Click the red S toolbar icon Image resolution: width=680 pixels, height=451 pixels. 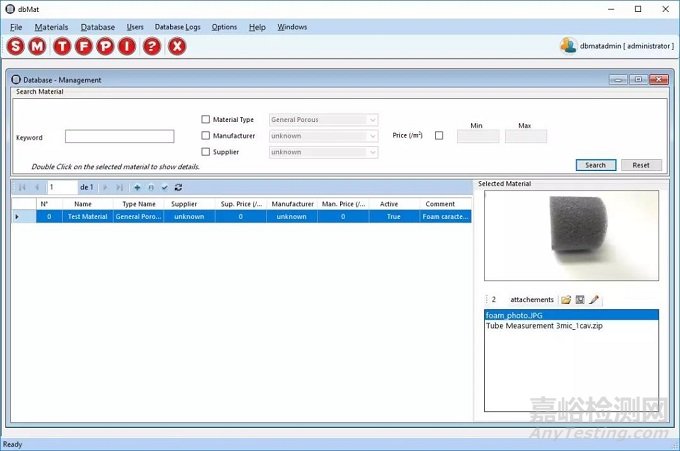pos(15,46)
